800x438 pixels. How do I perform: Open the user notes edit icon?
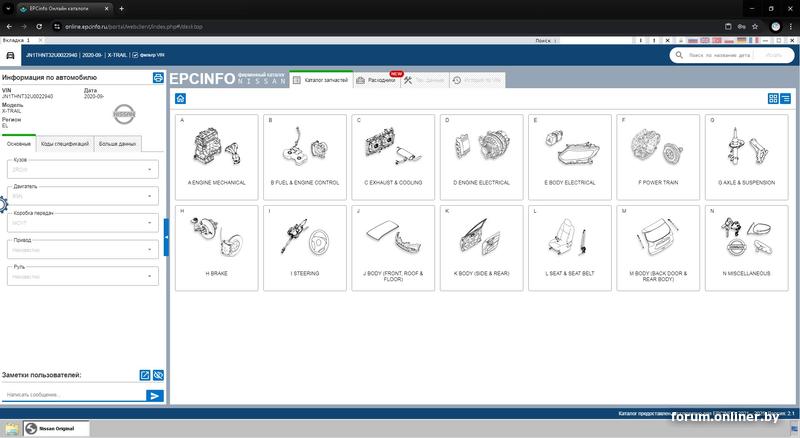coord(145,375)
